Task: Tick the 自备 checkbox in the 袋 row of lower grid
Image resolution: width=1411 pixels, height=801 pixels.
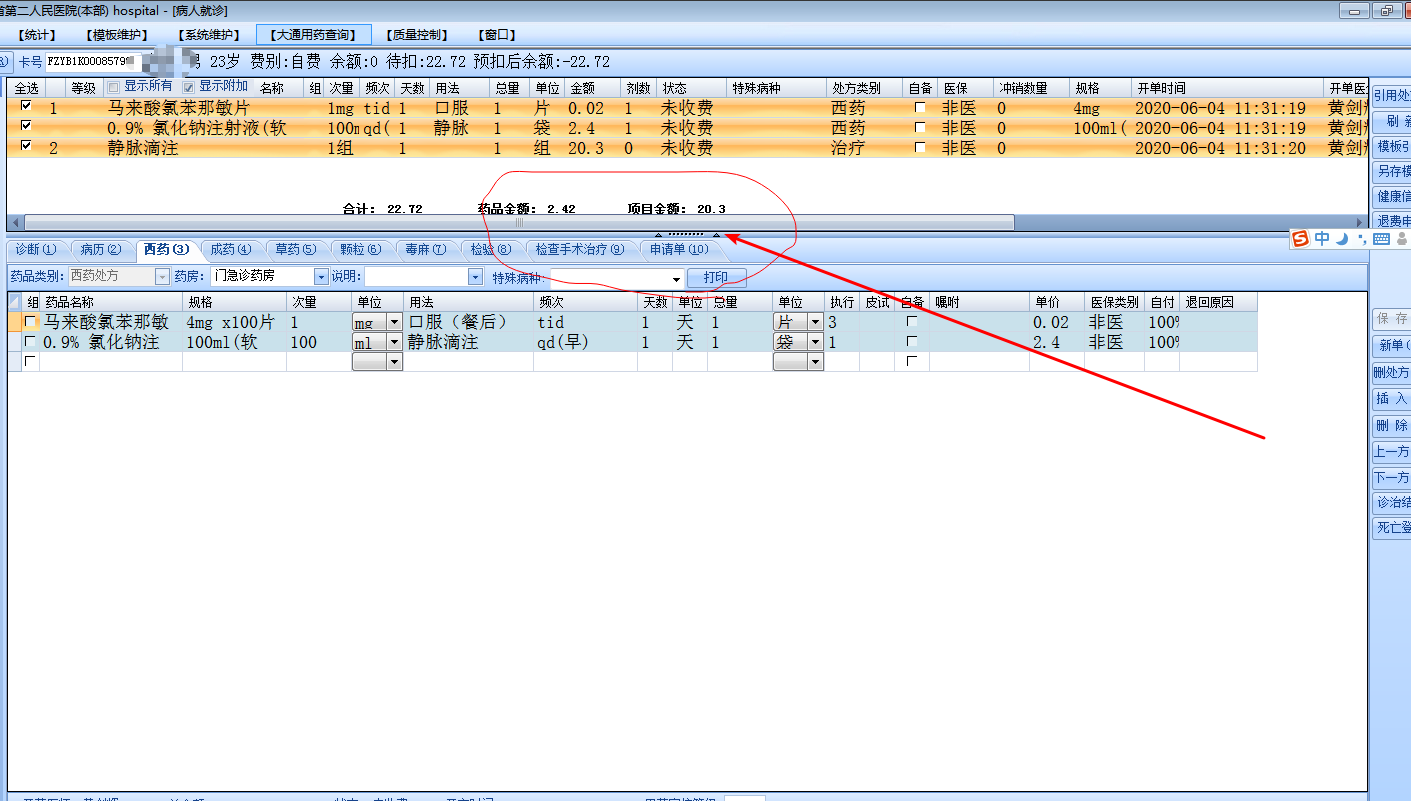Action: 911,342
